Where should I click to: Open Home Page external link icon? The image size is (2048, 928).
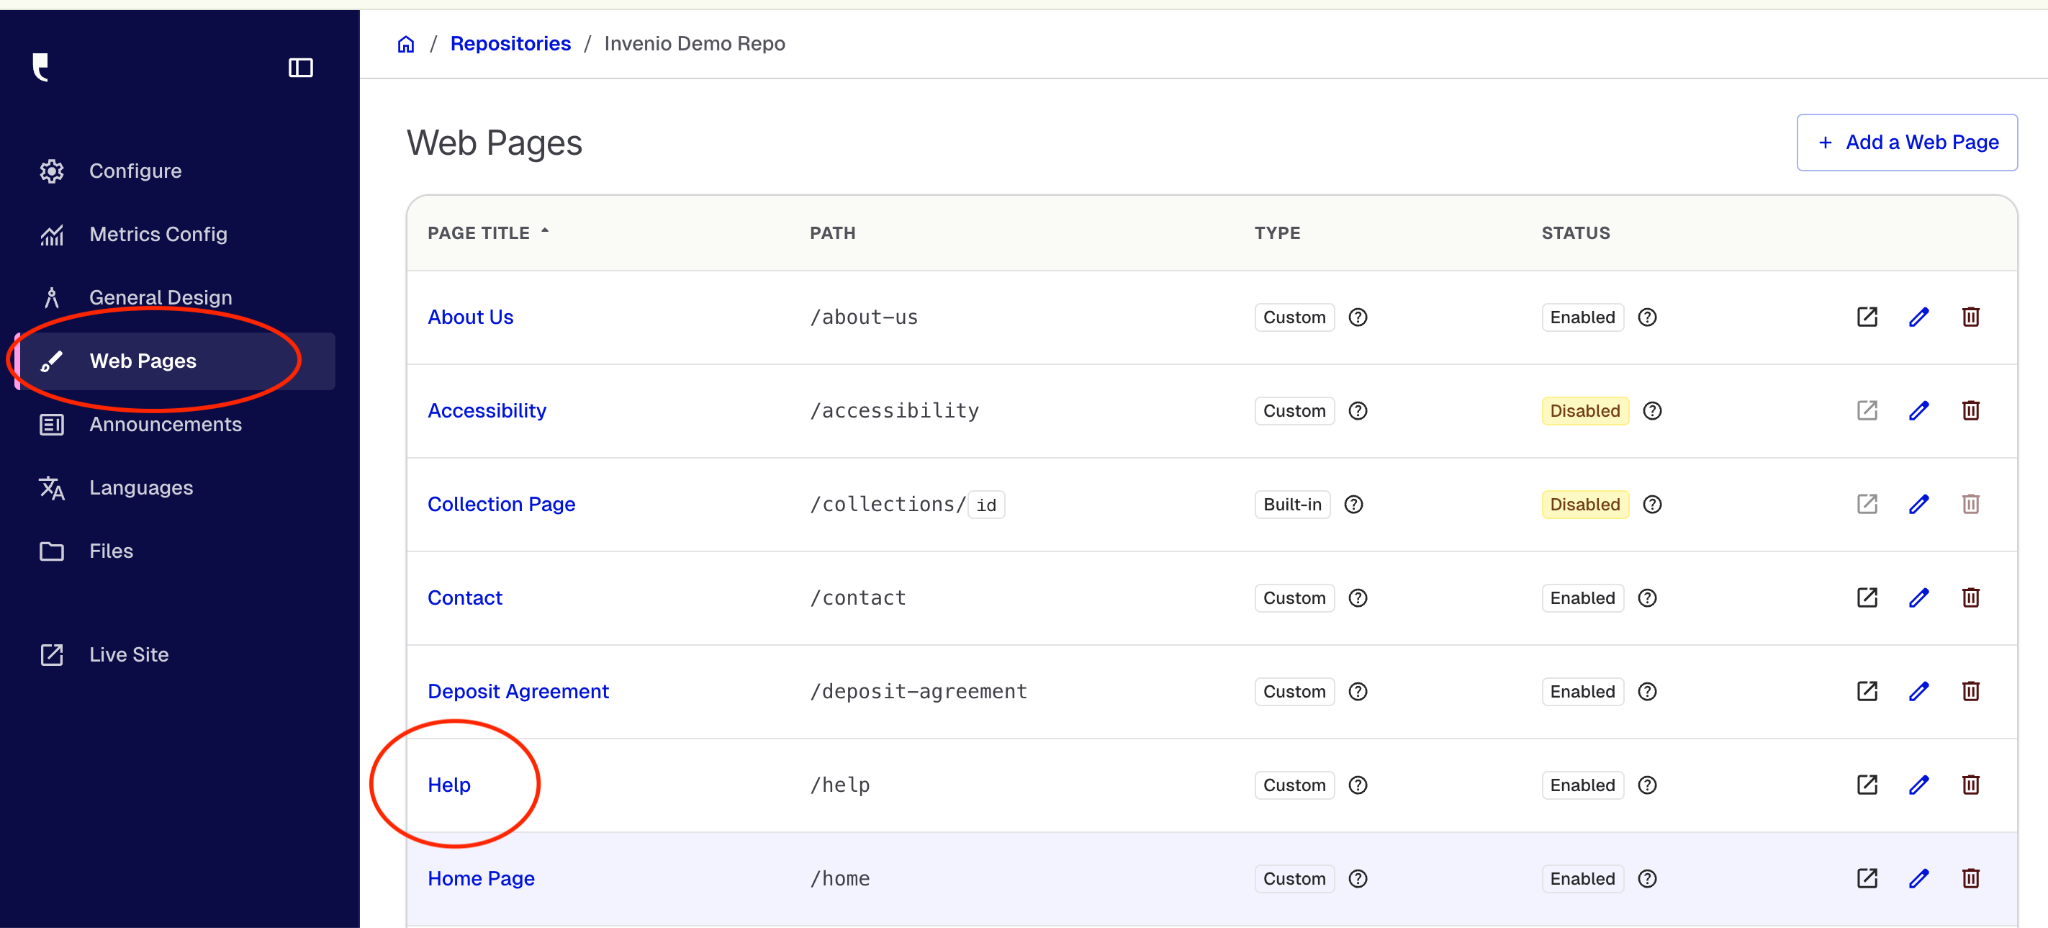1866,879
